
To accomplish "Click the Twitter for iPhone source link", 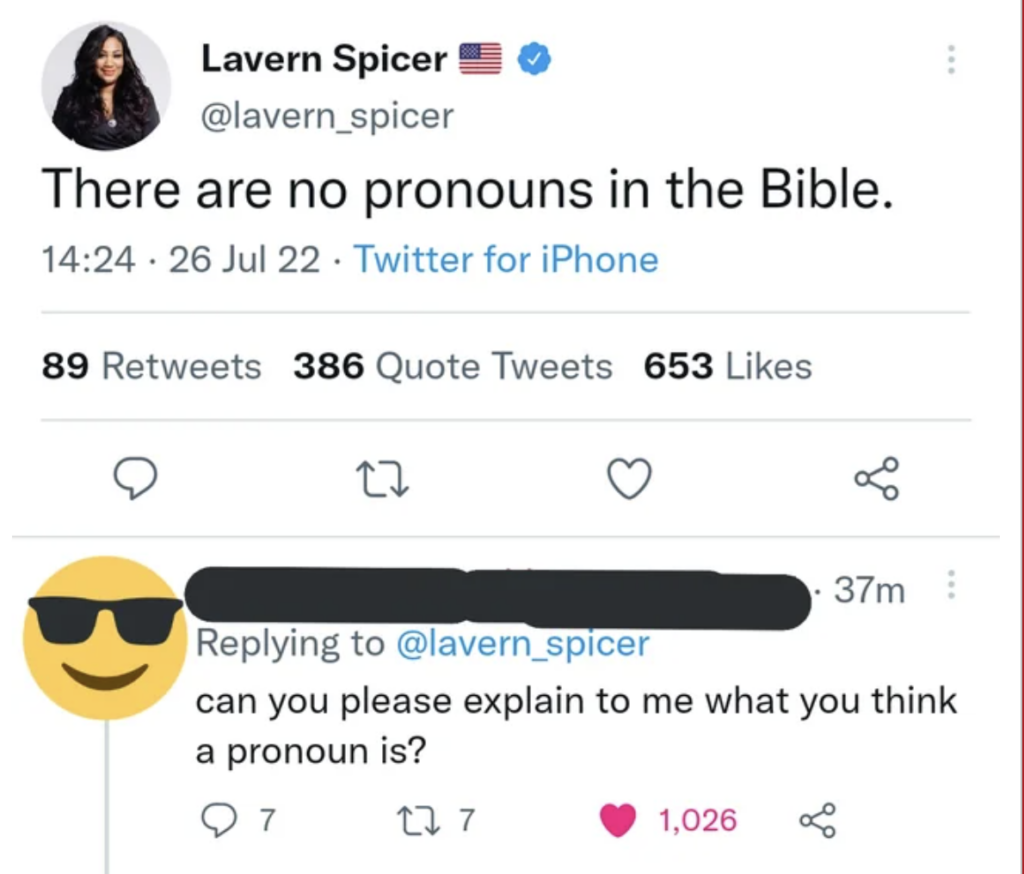I will pyautogui.click(x=506, y=260).
